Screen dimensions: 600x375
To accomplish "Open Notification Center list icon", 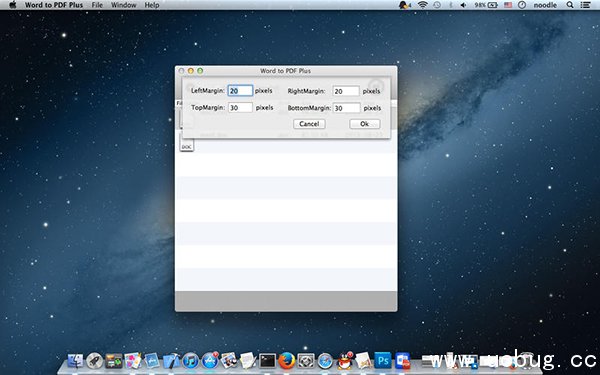I will click(x=585, y=5).
